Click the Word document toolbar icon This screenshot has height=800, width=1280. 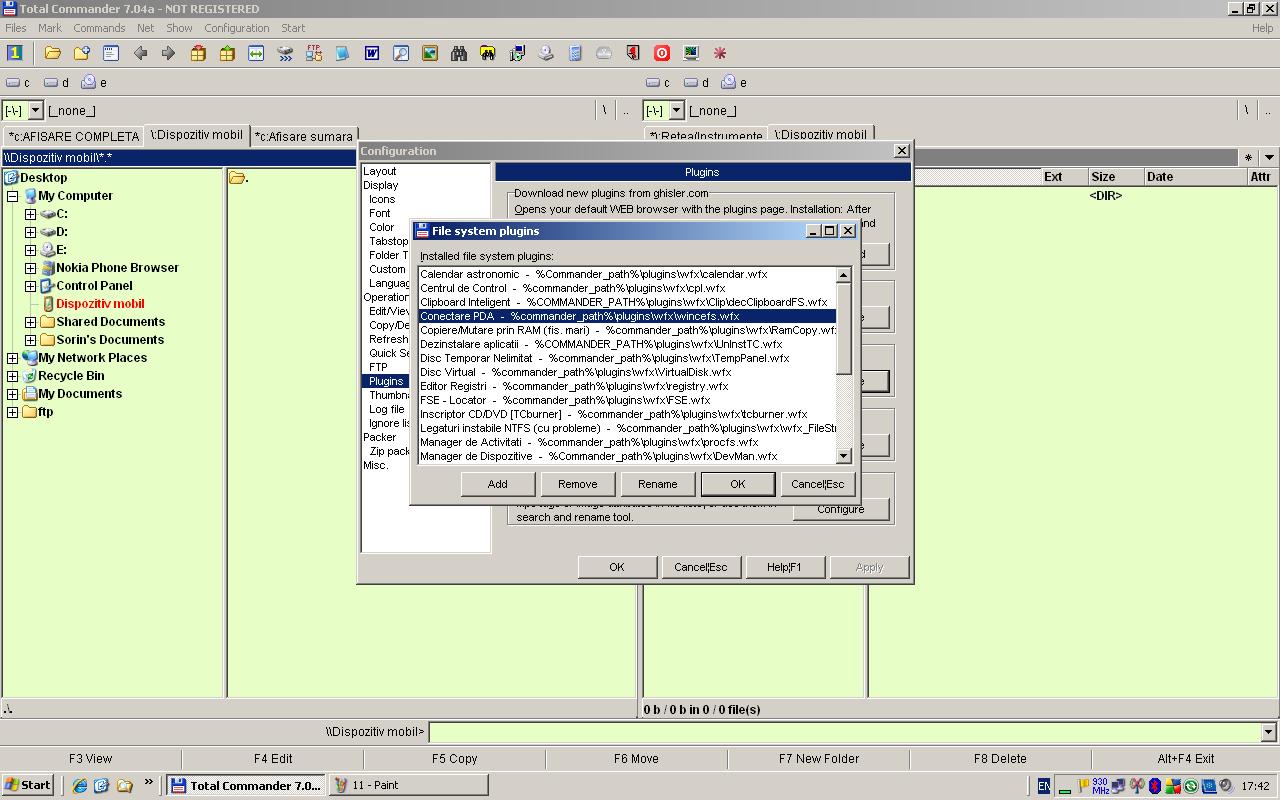[x=372, y=53]
